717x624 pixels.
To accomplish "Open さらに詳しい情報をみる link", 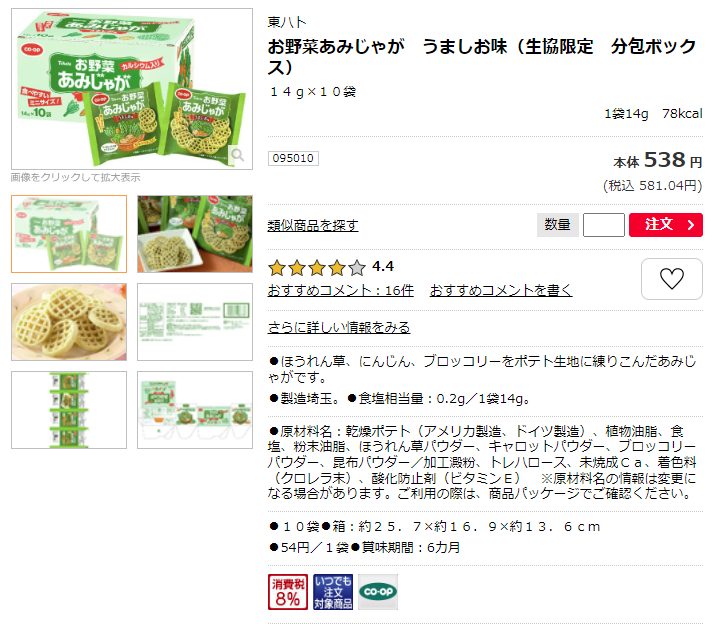I will pyautogui.click(x=339, y=327).
